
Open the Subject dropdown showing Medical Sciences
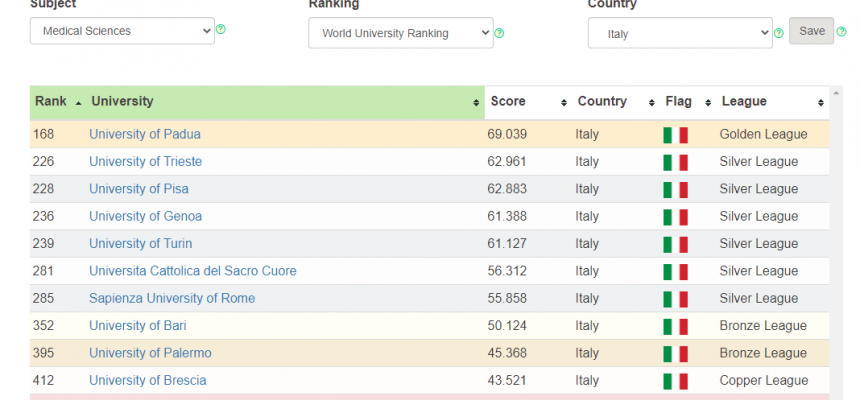(x=122, y=31)
